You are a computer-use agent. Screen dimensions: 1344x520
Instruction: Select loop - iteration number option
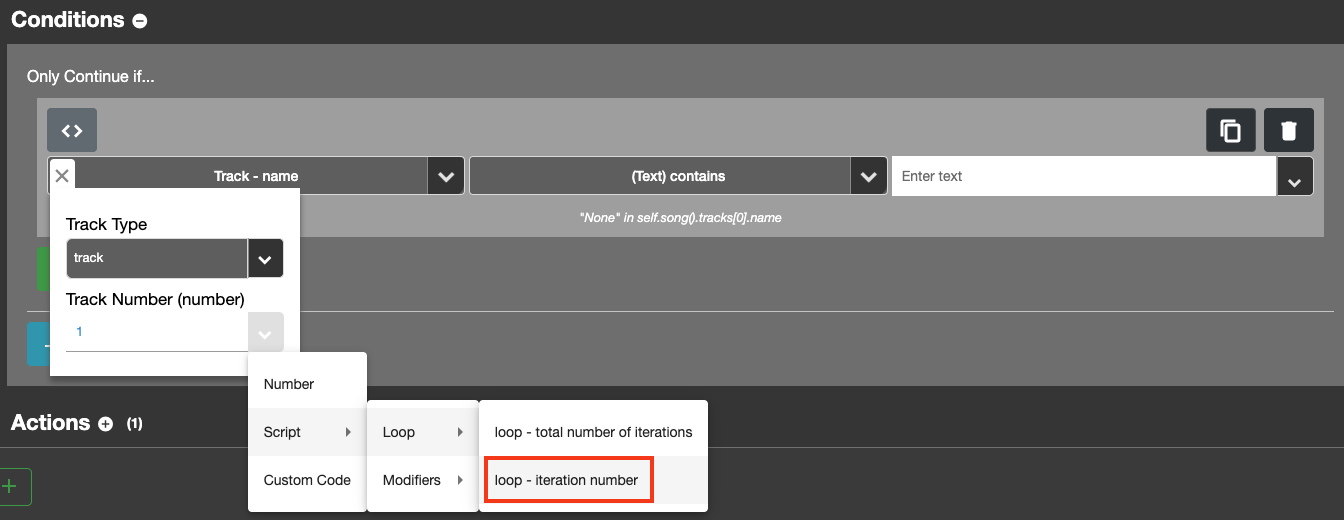tap(567, 480)
